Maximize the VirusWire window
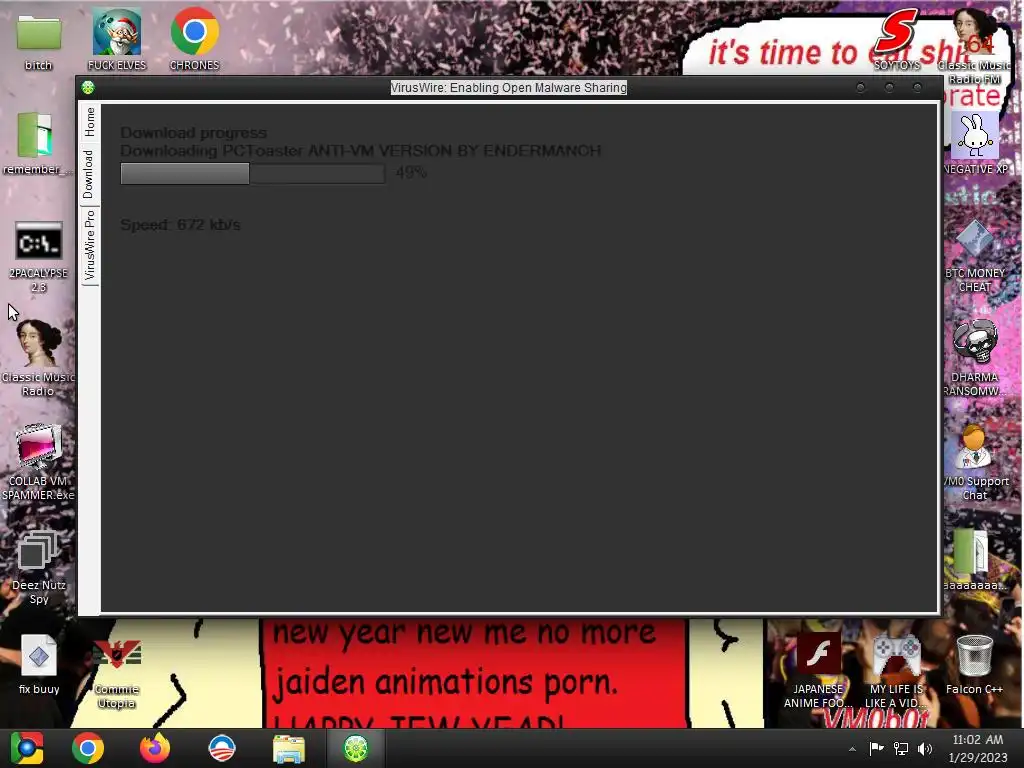The height and width of the screenshot is (768, 1024). point(889,87)
